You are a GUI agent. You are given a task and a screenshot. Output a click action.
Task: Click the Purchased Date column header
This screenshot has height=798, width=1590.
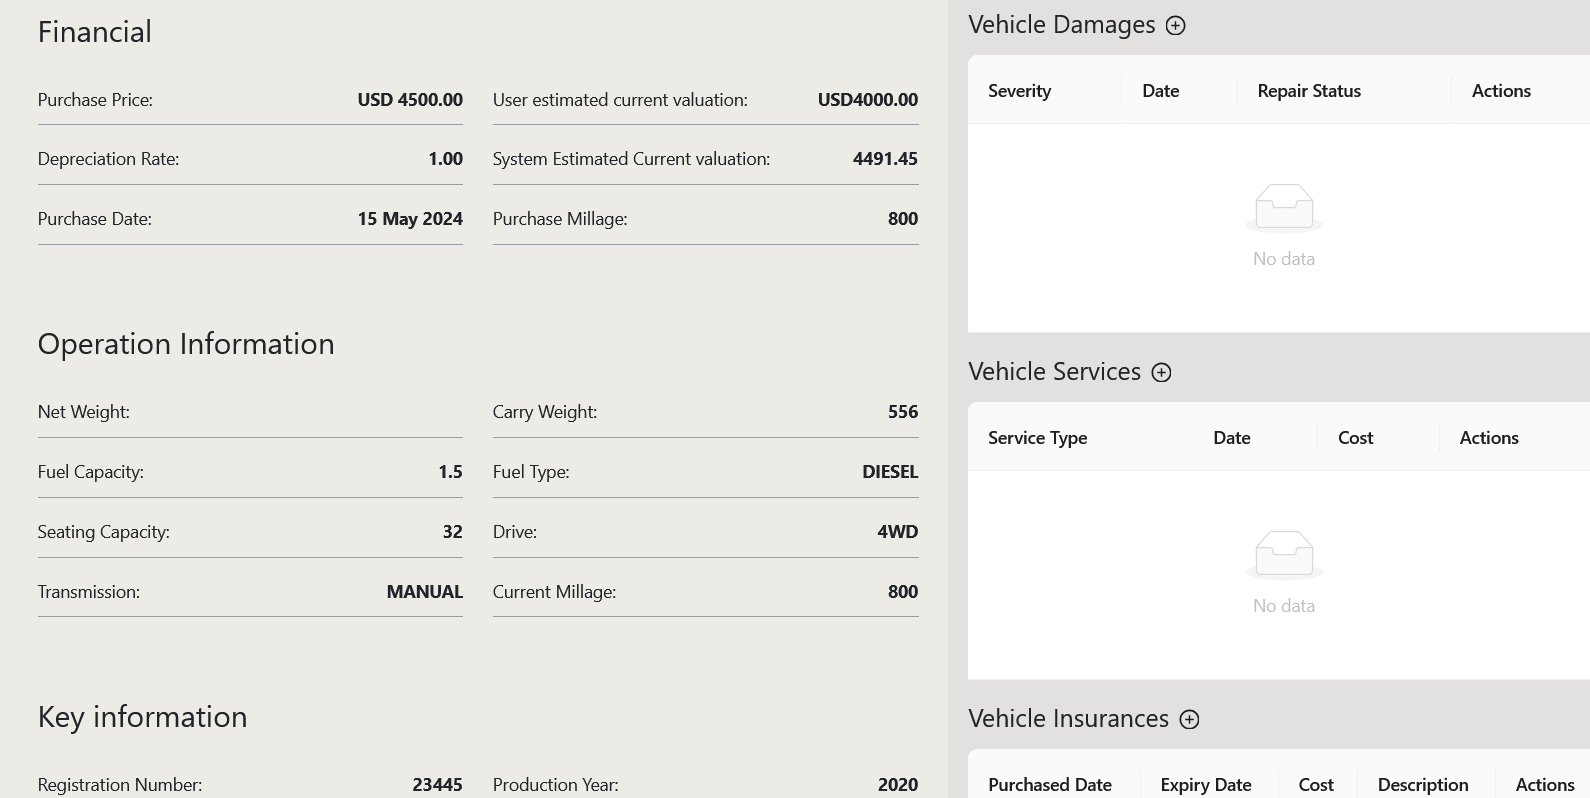pyautogui.click(x=1050, y=785)
